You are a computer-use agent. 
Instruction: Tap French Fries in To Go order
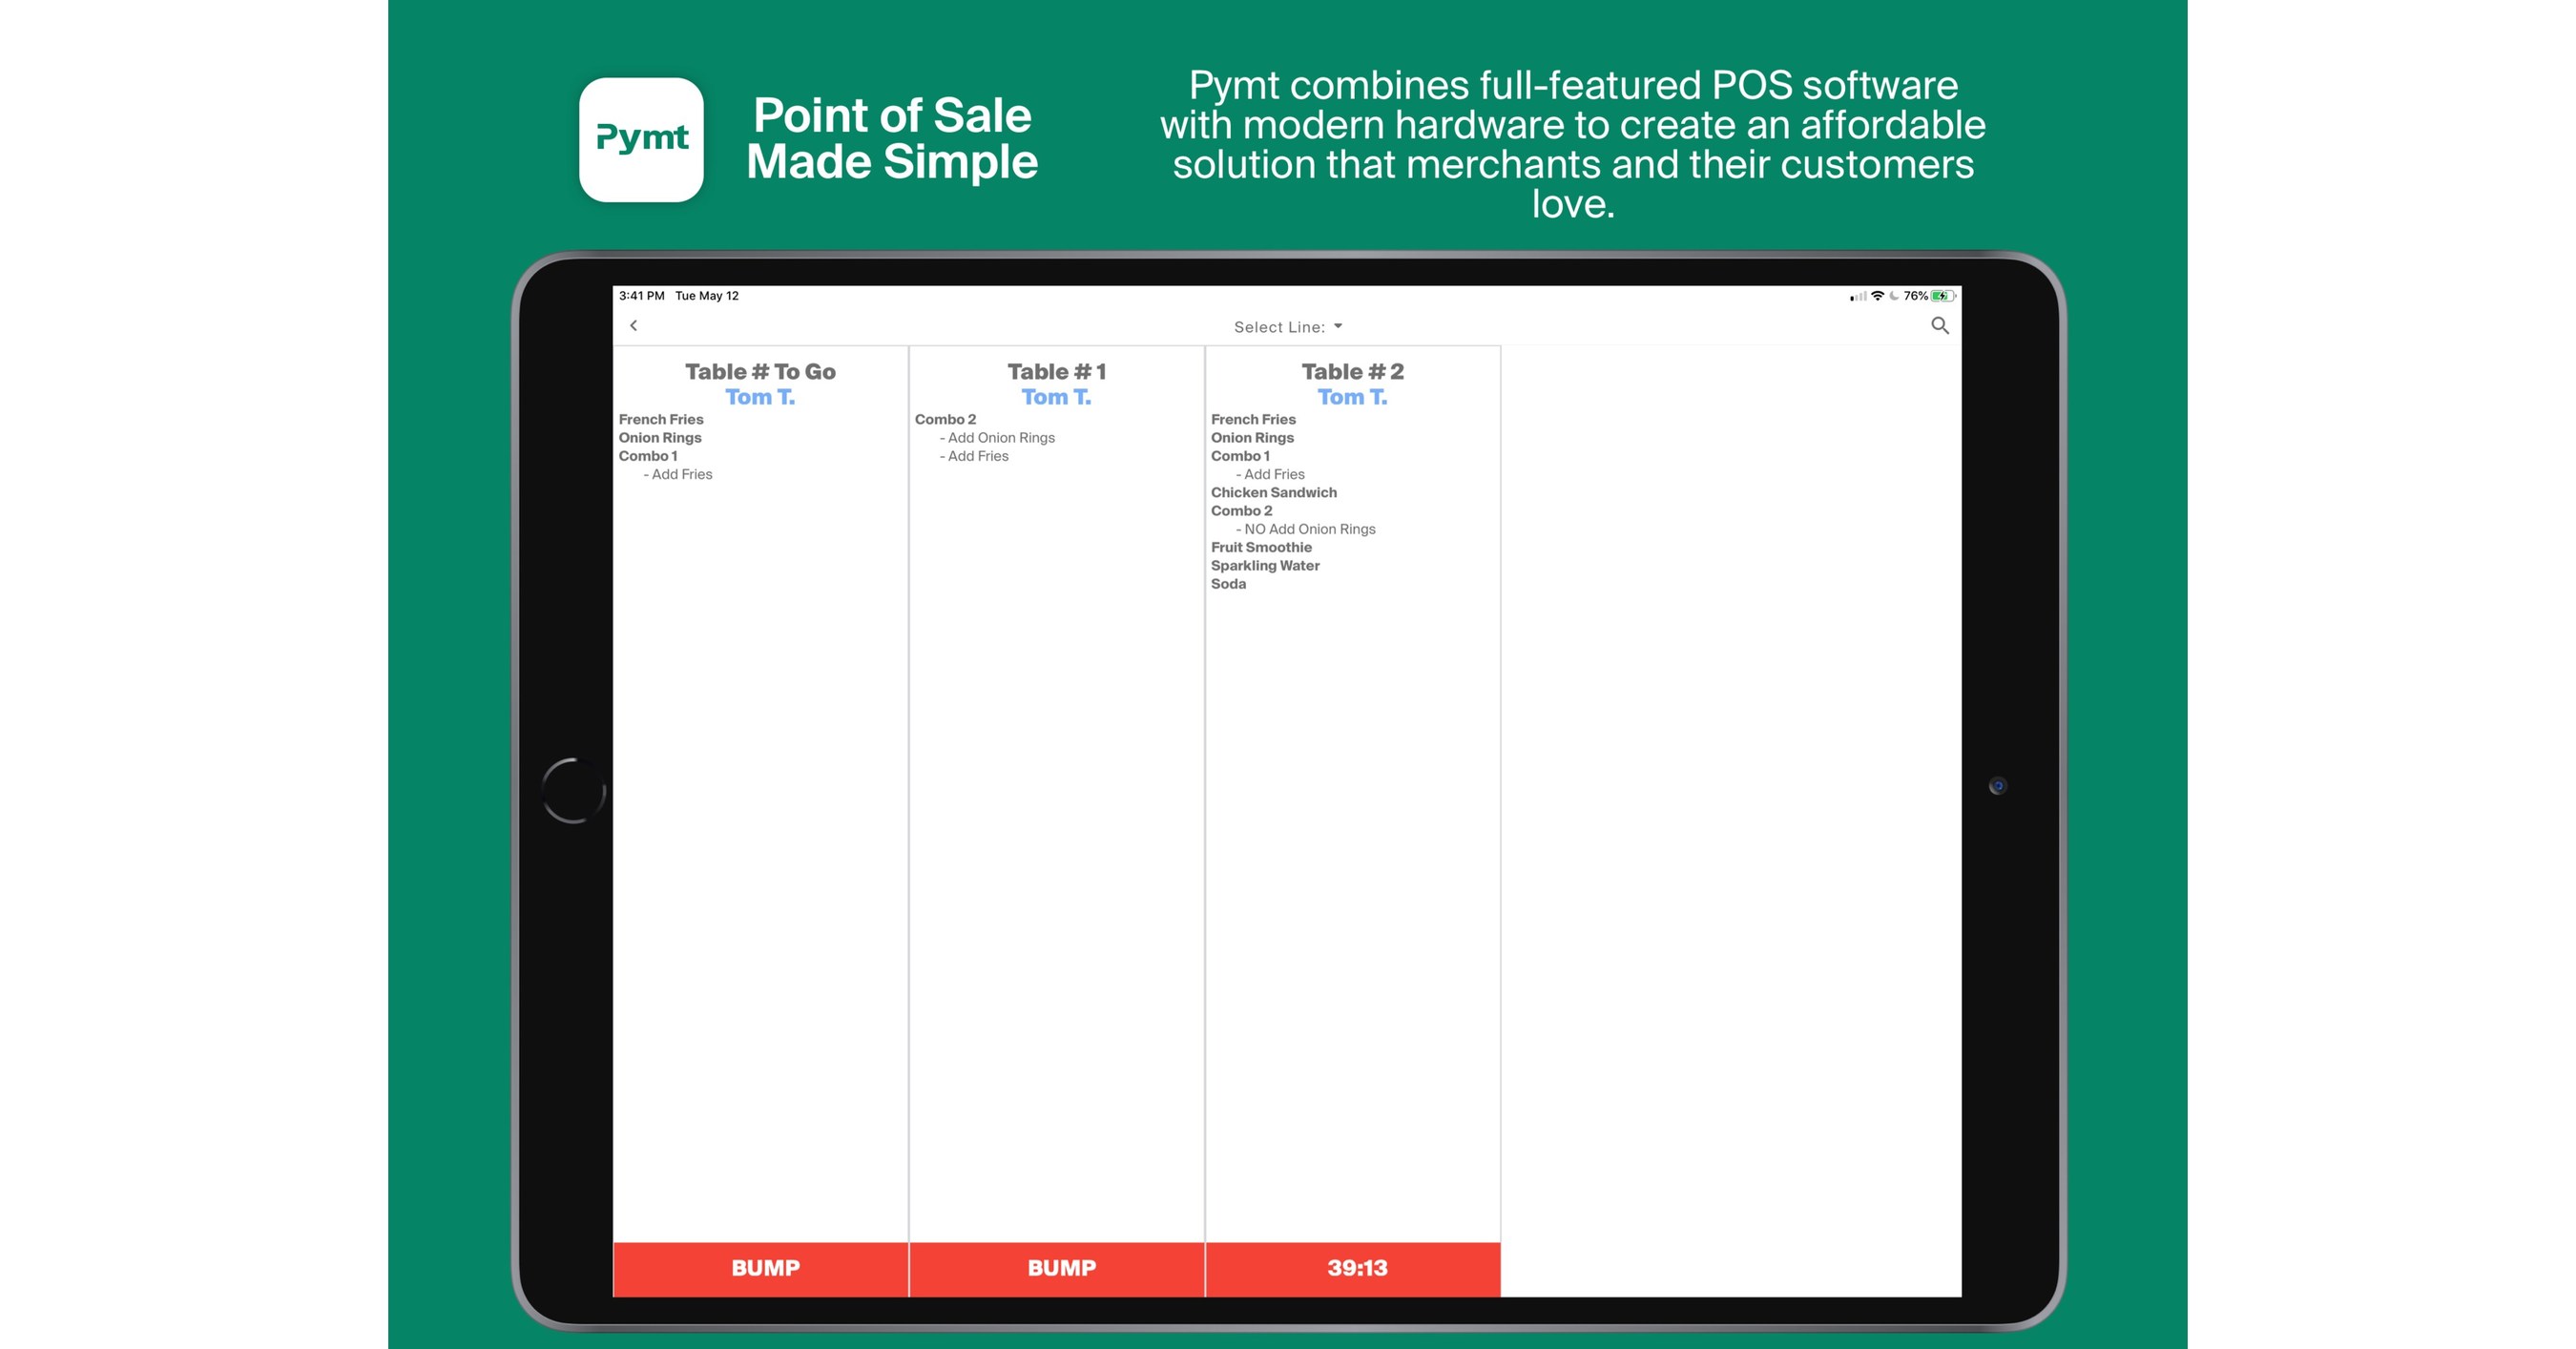point(661,420)
